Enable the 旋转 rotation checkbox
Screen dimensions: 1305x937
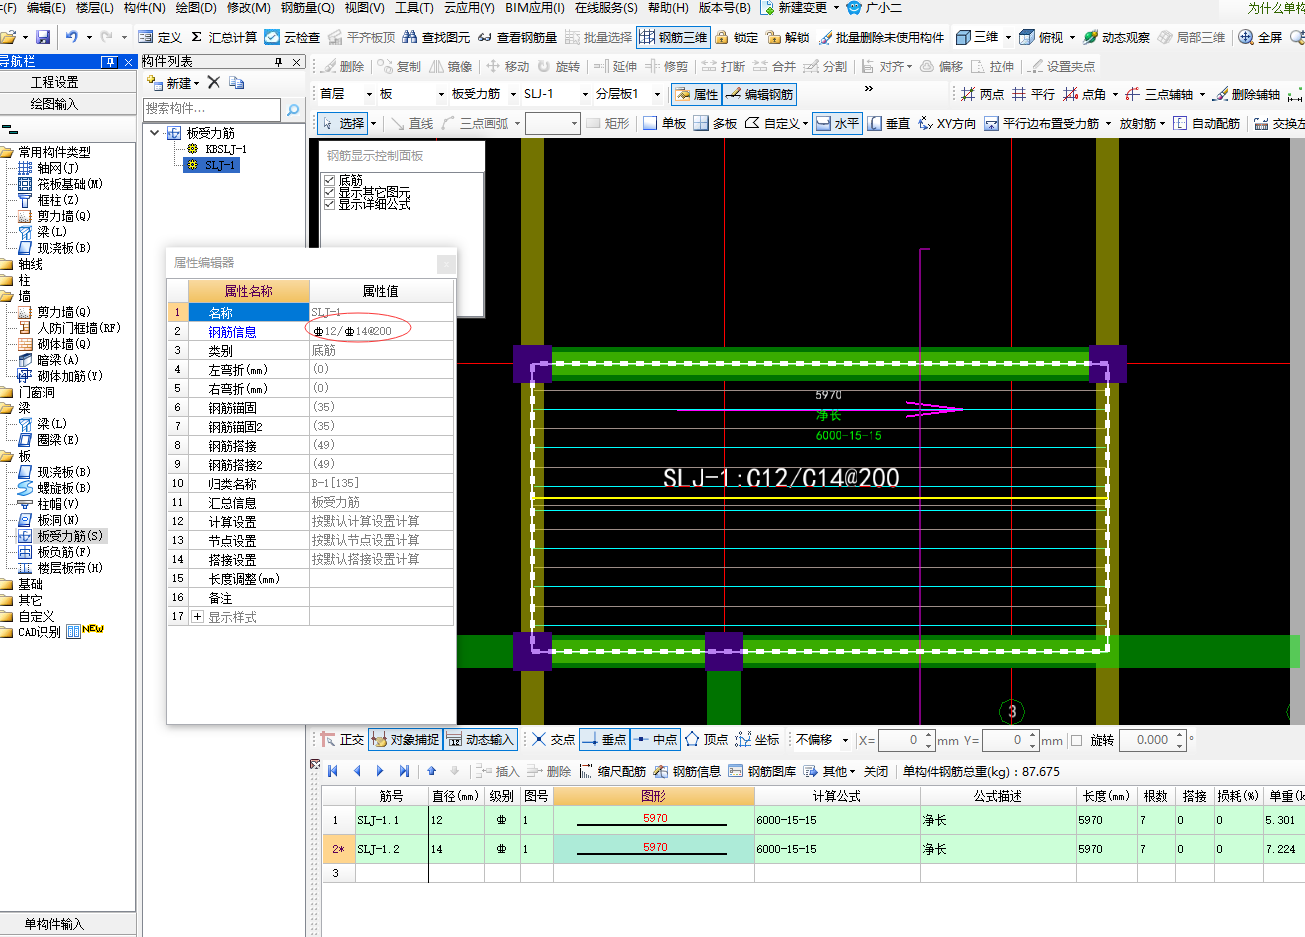point(1076,741)
